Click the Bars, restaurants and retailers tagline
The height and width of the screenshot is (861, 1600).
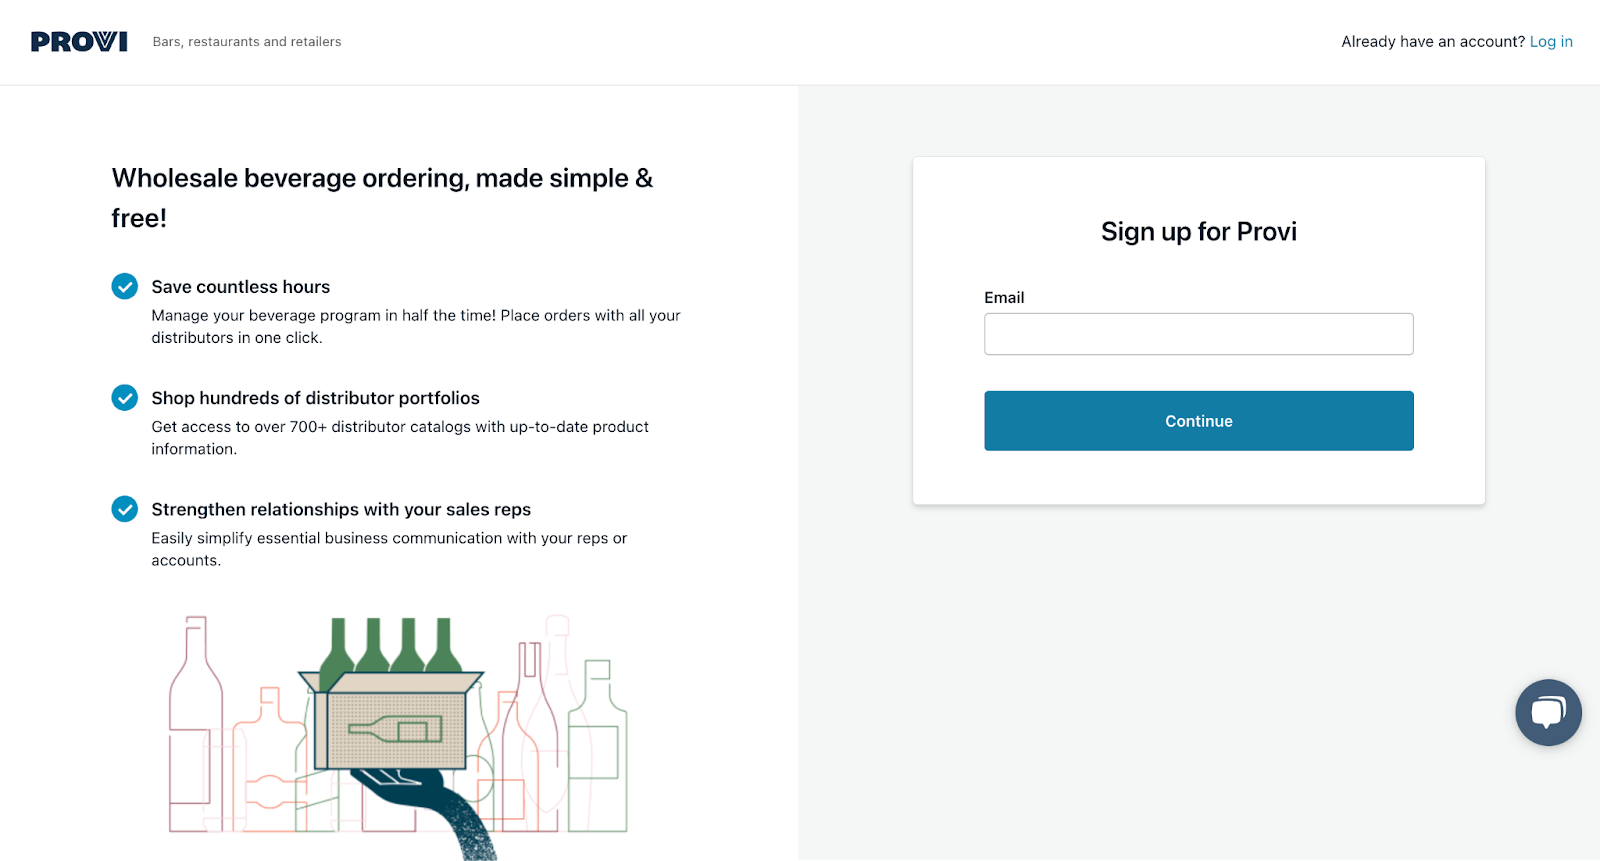(246, 41)
